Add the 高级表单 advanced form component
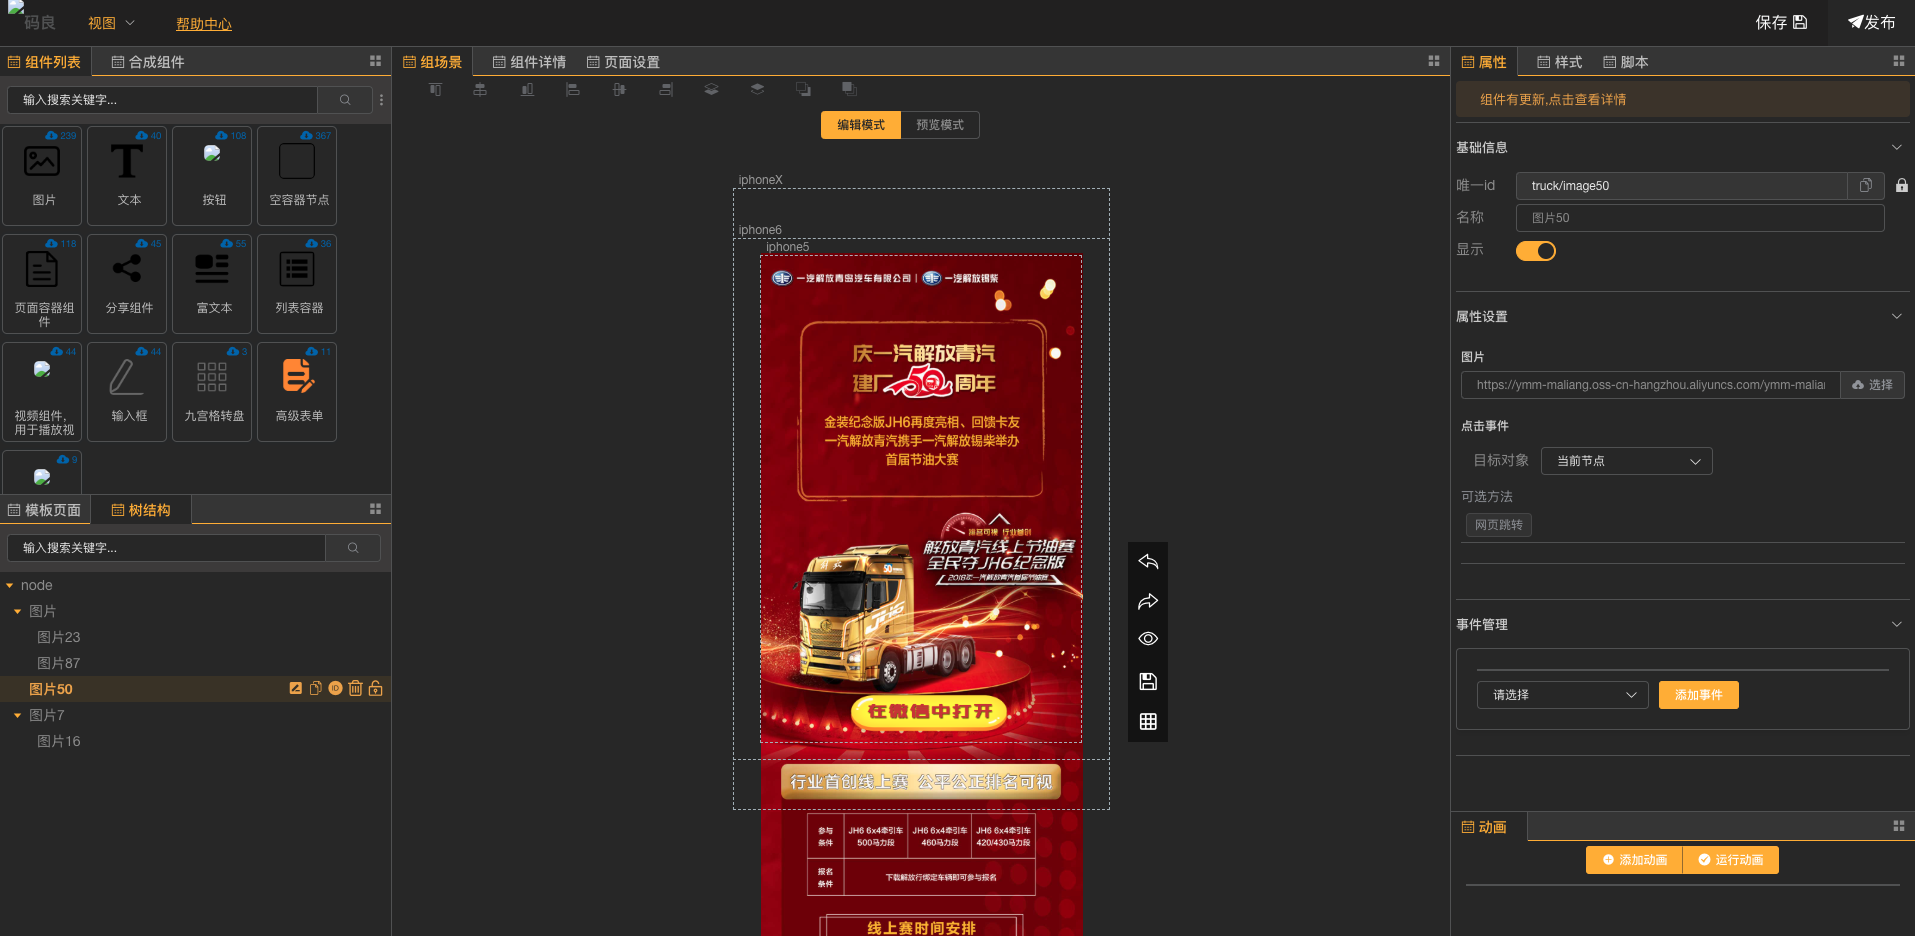Image resolution: width=1915 pixels, height=936 pixels. click(x=297, y=391)
